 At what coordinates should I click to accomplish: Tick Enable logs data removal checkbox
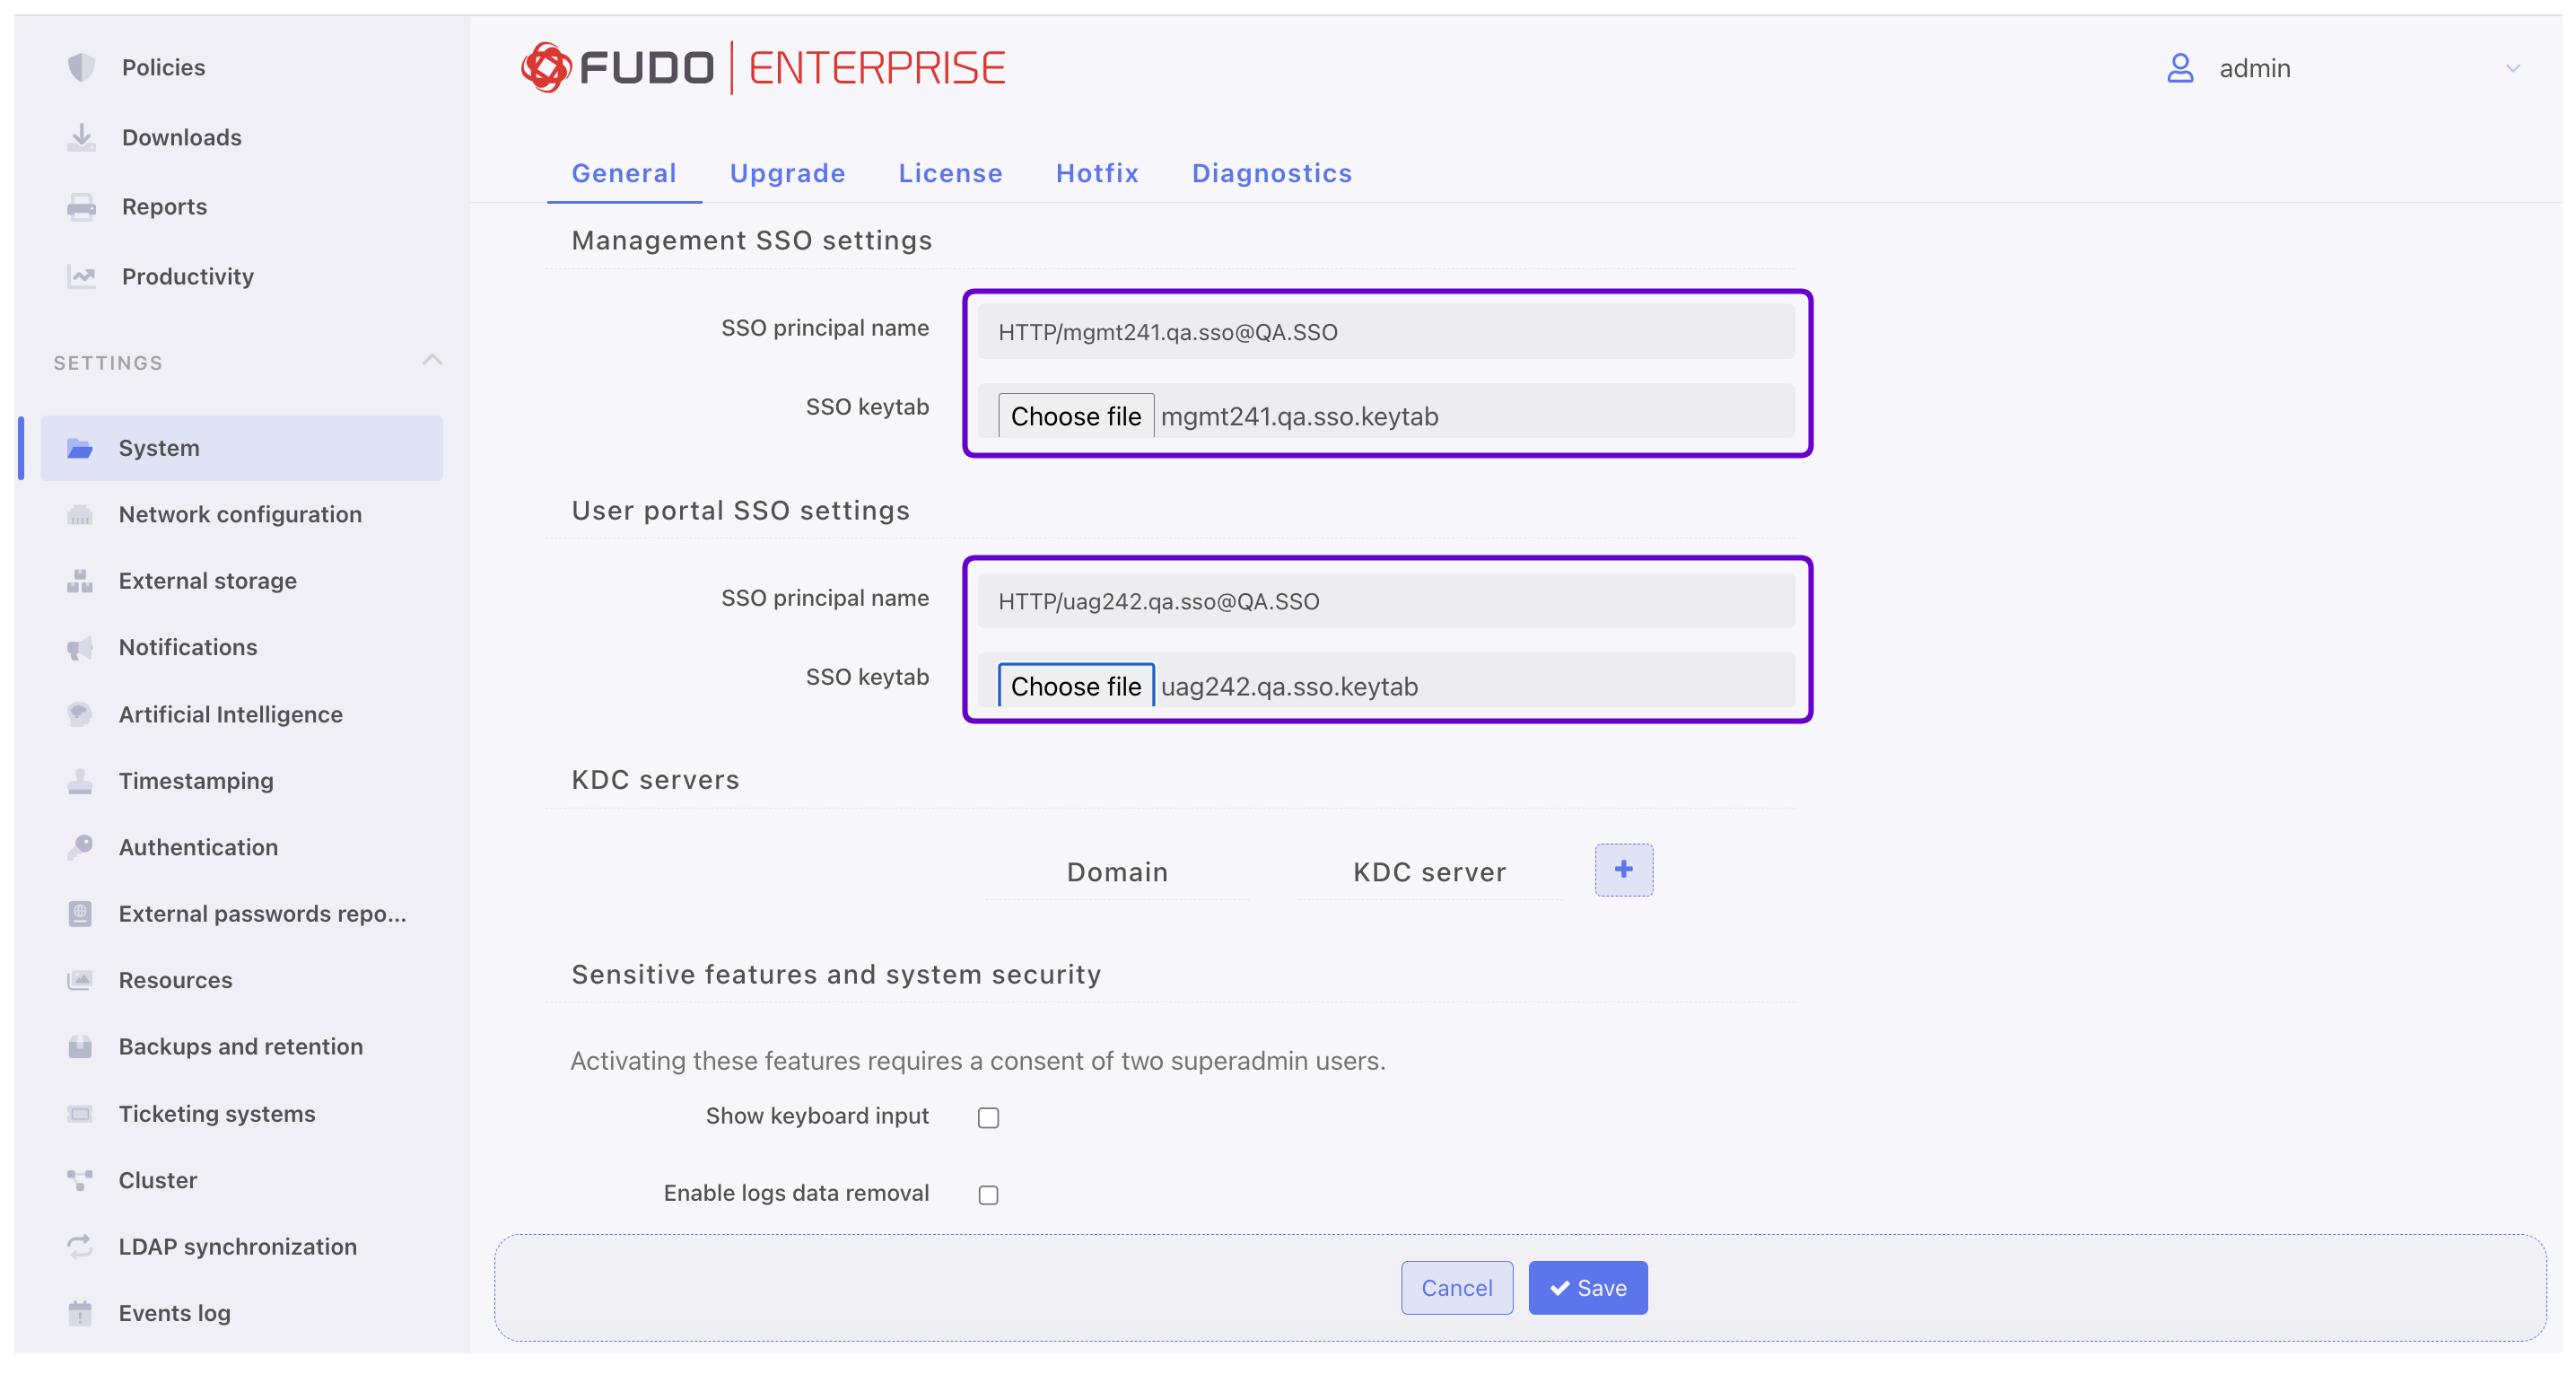(988, 1195)
